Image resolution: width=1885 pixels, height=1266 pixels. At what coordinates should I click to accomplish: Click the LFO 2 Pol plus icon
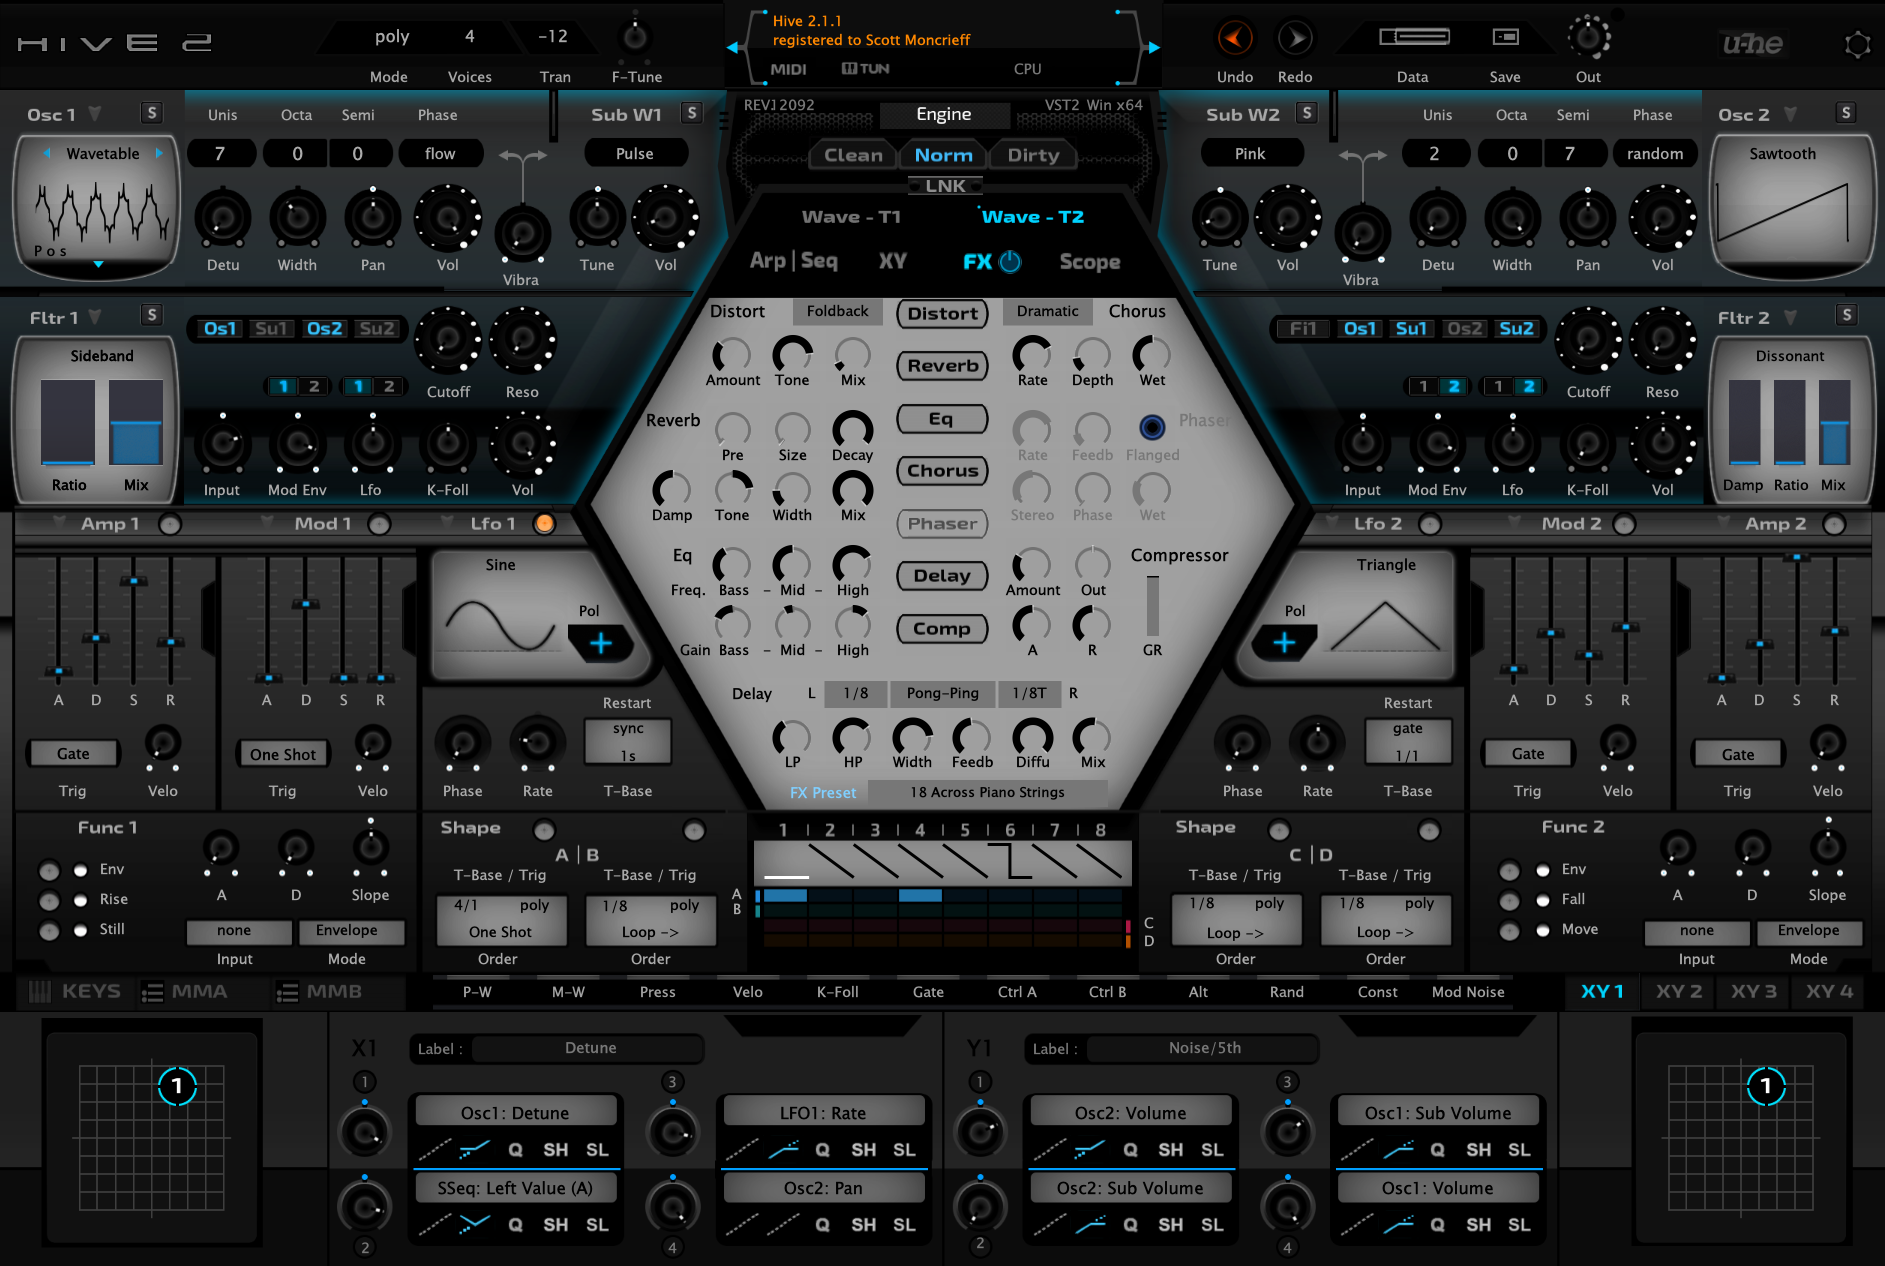pyautogui.click(x=1284, y=643)
